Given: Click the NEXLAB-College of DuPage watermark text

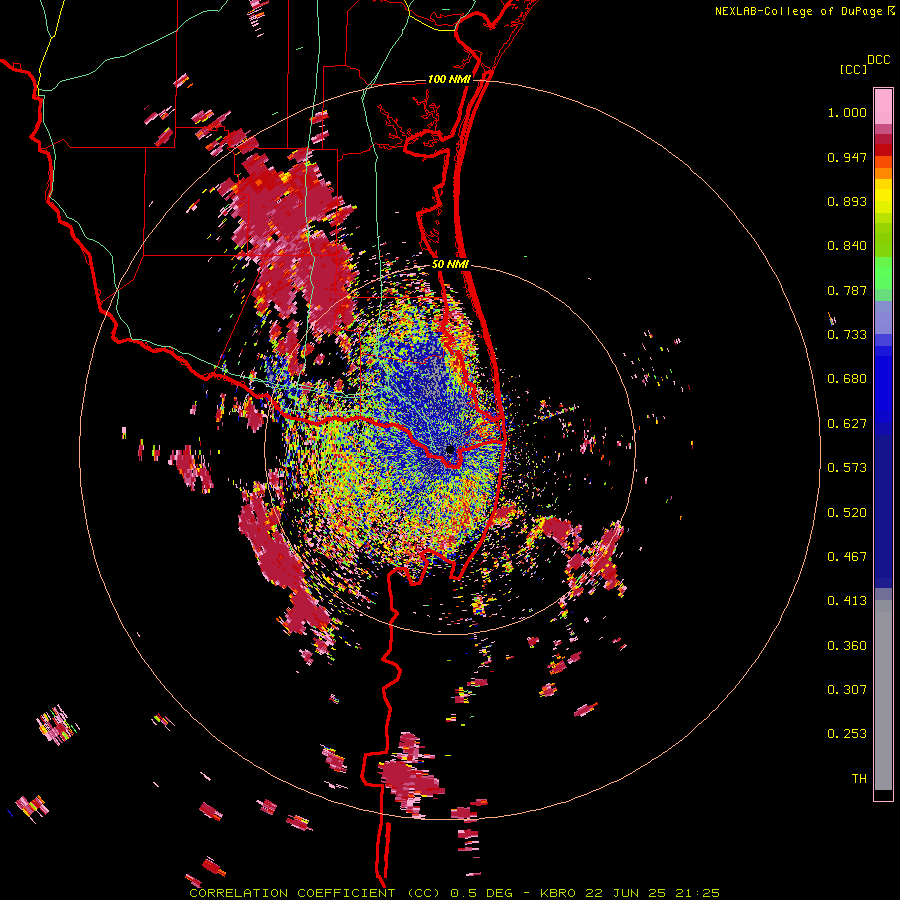Looking at the screenshot, I should click(801, 11).
